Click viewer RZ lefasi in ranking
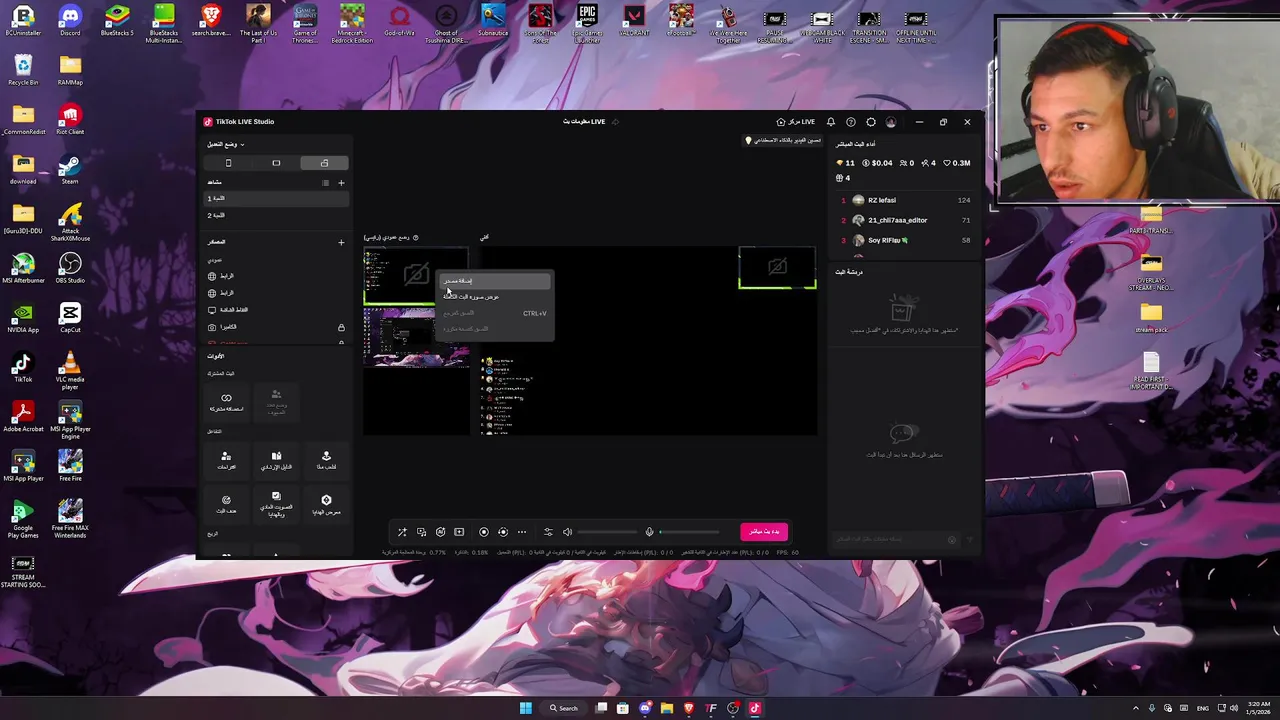Viewport: 1280px width, 720px height. (x=905, y=200)
